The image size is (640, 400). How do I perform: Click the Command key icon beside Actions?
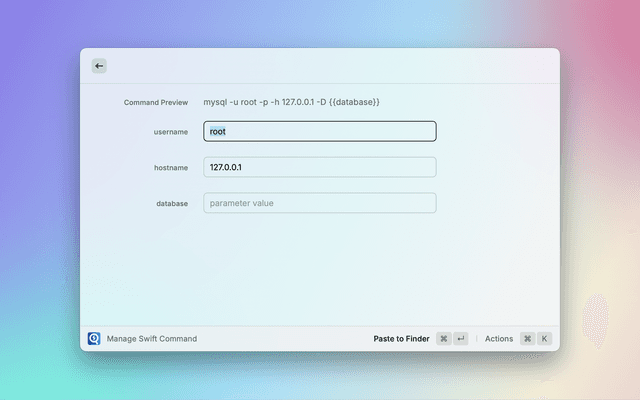point(527,339)
